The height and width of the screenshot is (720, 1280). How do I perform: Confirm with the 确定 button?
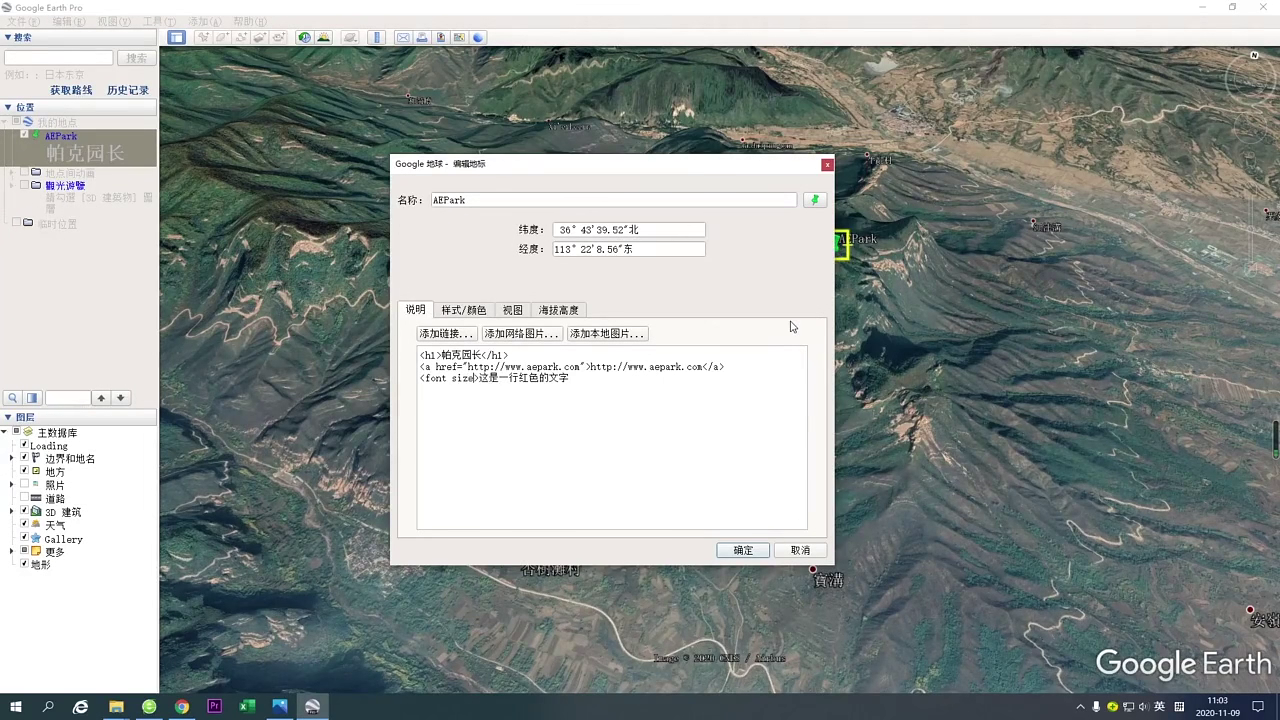[x=743, y=550]
